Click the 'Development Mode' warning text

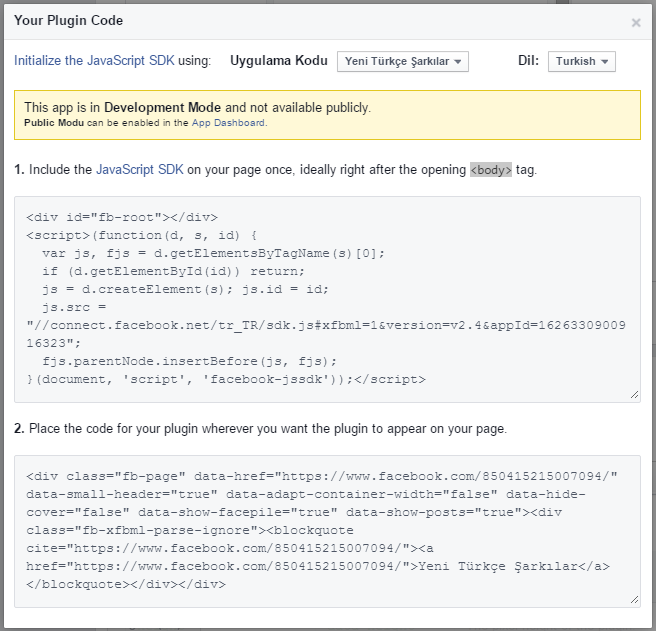pos(162,108)
